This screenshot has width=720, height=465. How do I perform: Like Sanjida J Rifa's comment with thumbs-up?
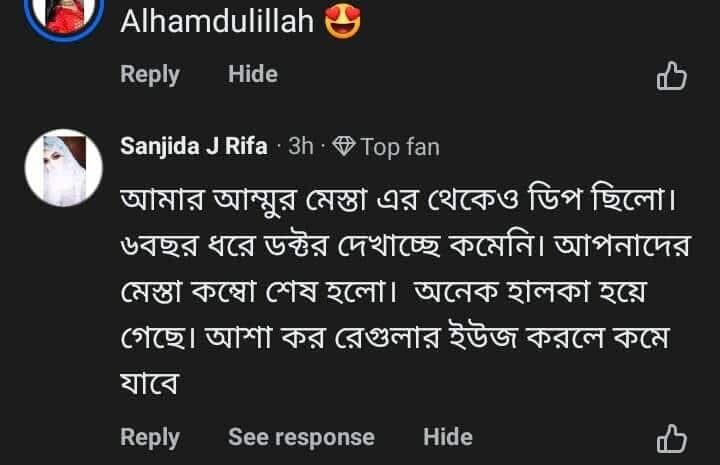tap(671, 438)
